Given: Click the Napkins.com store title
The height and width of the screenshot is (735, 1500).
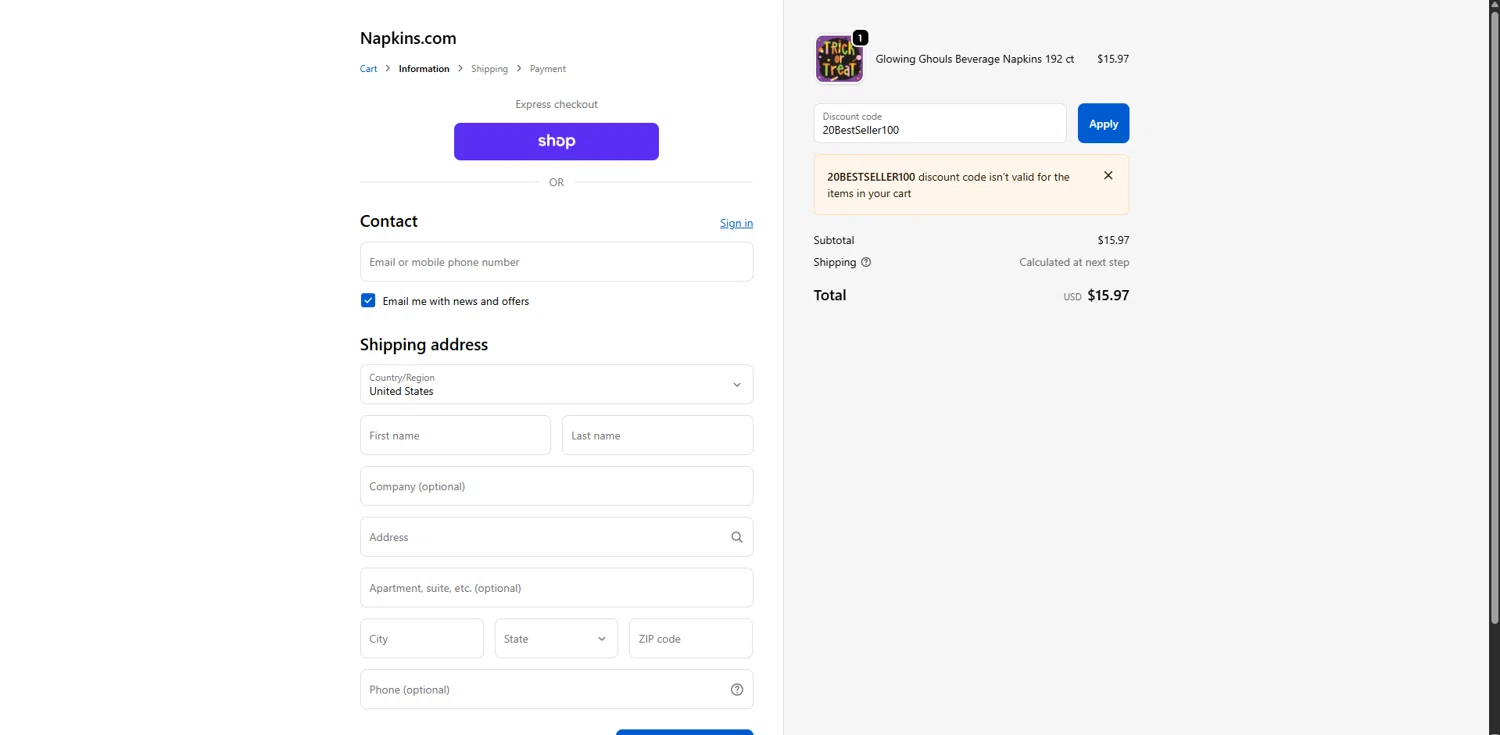Looking at the screenshot, I should tap(408, 38).
